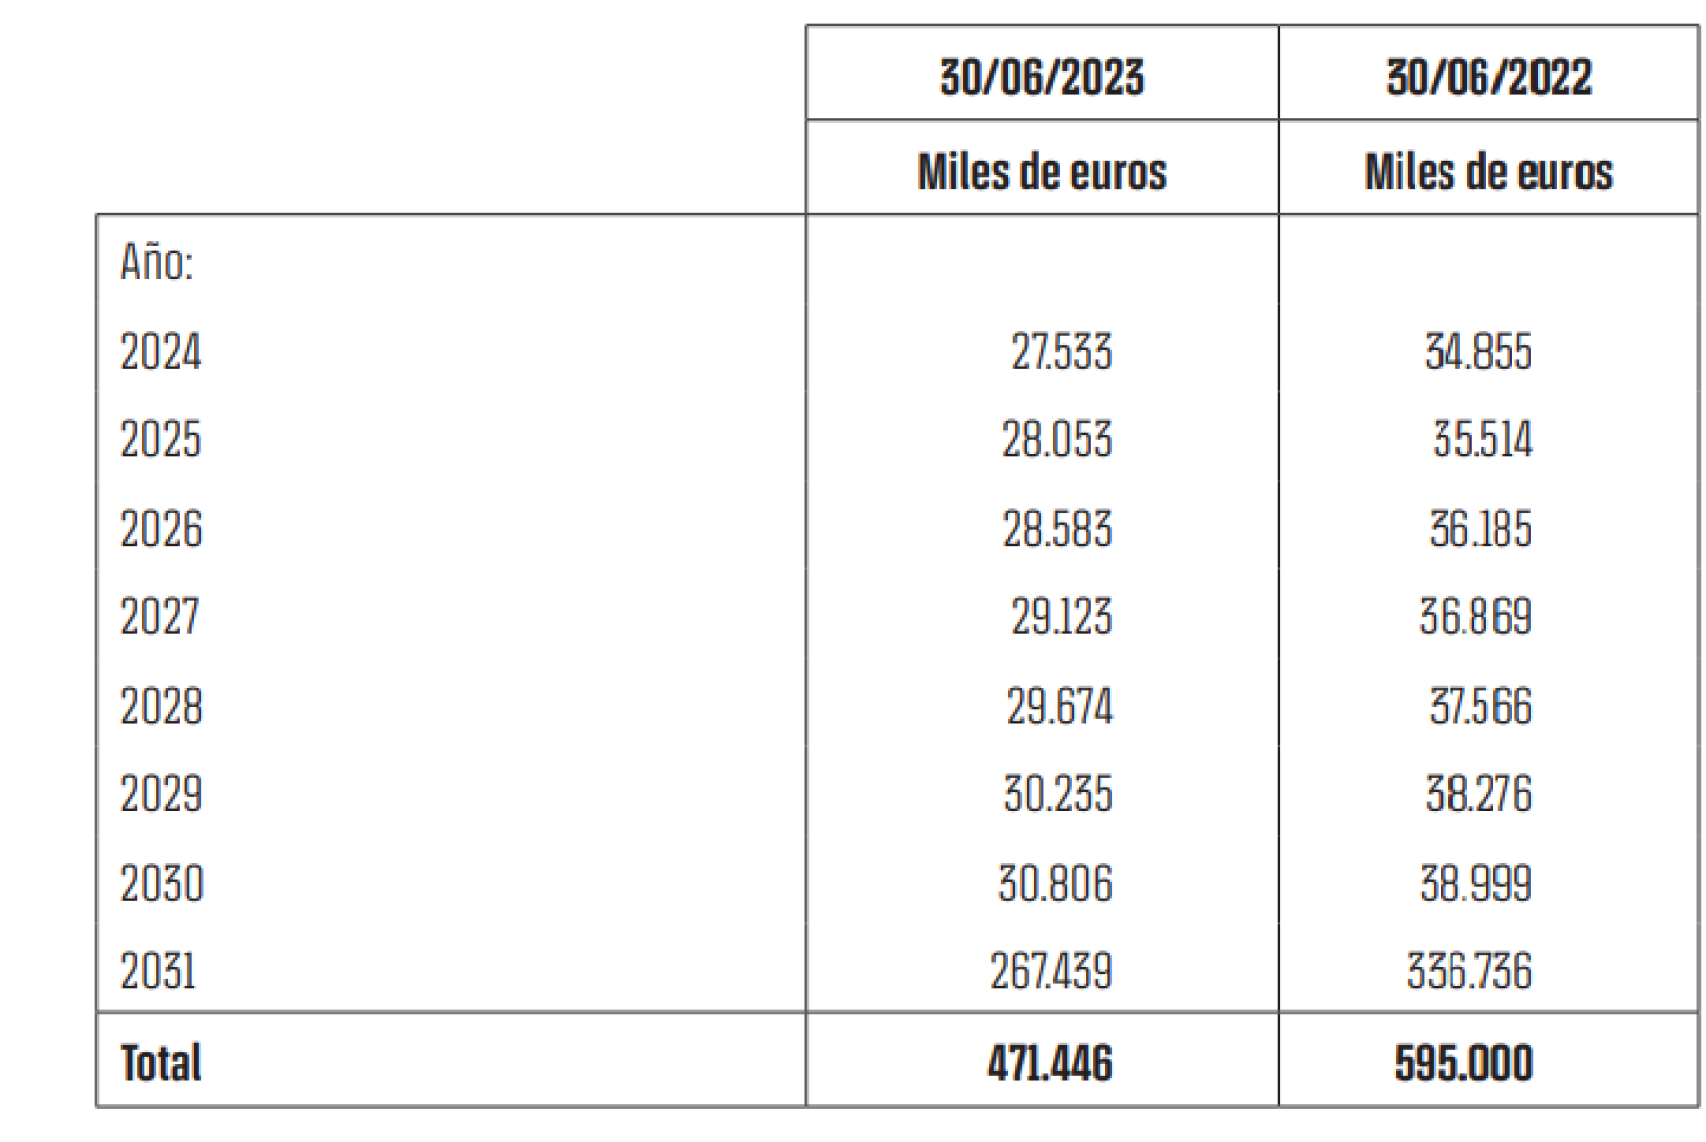Select the 471.446 total value
The height and width of the screenshot is (1142, 1706).
coord(1050,1062)
